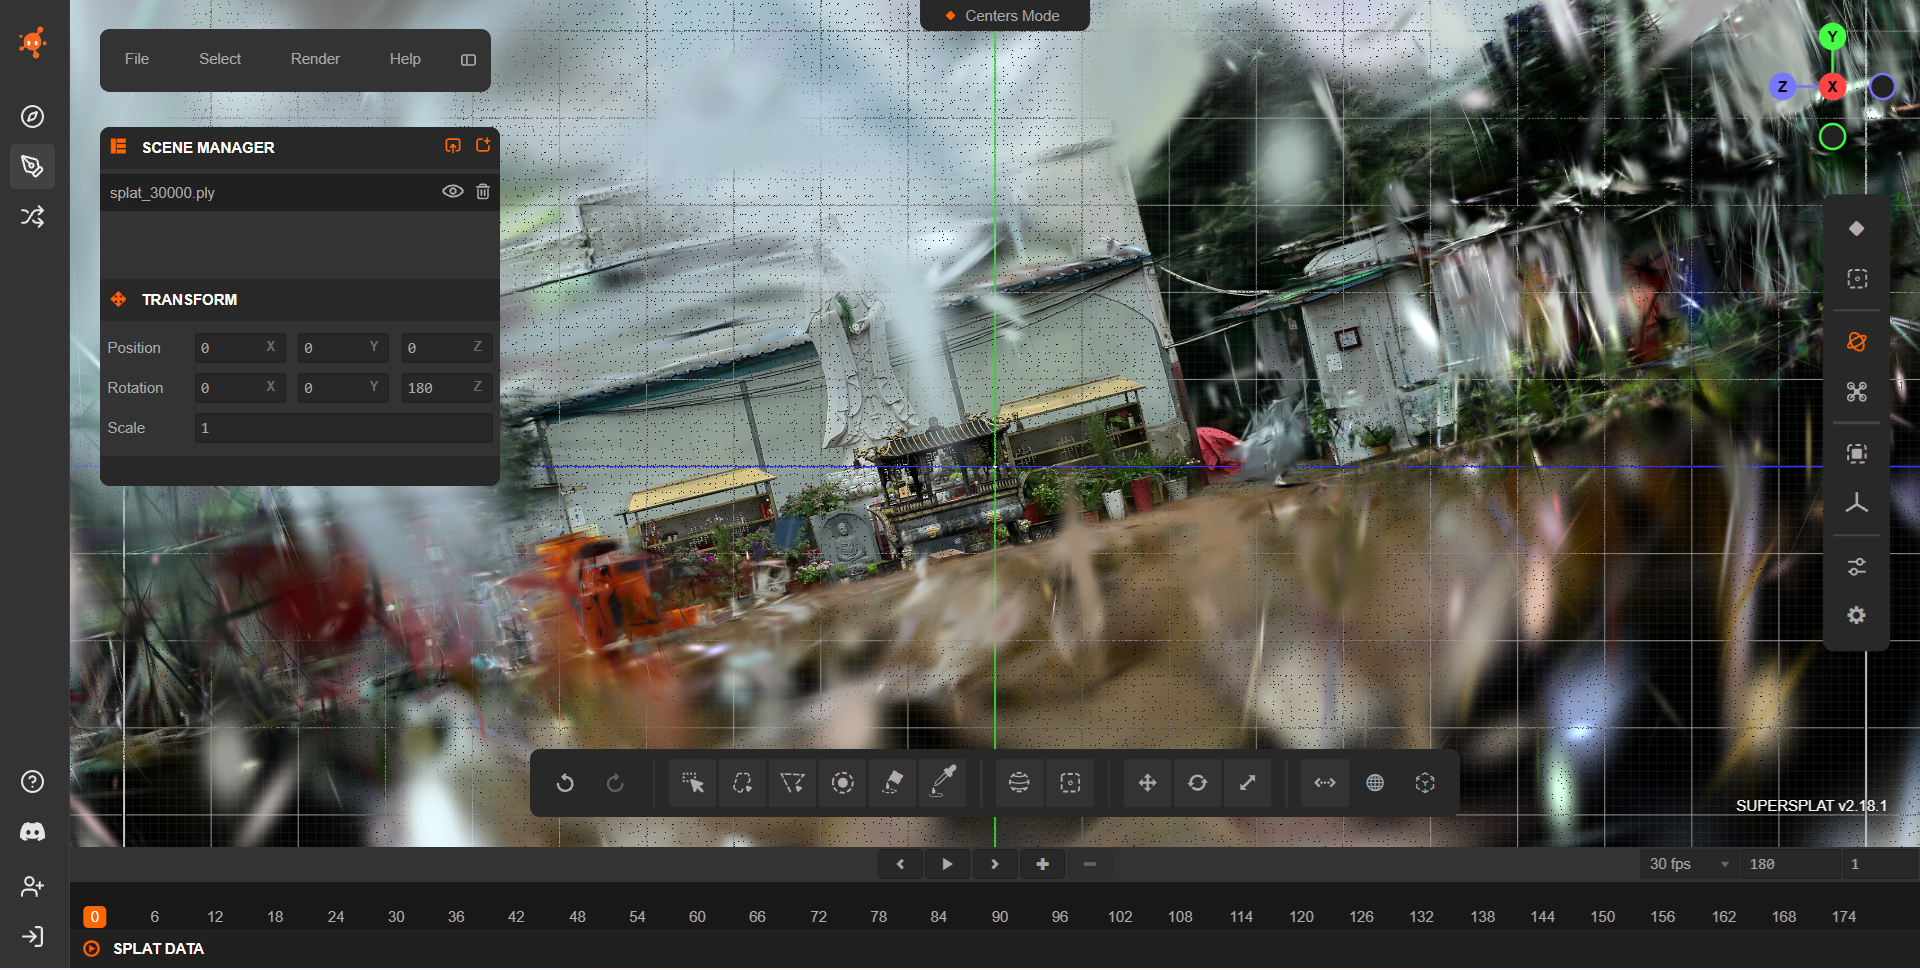
Task: Delete splat_30000.ply with trash icon
Action: coord(483,192)
